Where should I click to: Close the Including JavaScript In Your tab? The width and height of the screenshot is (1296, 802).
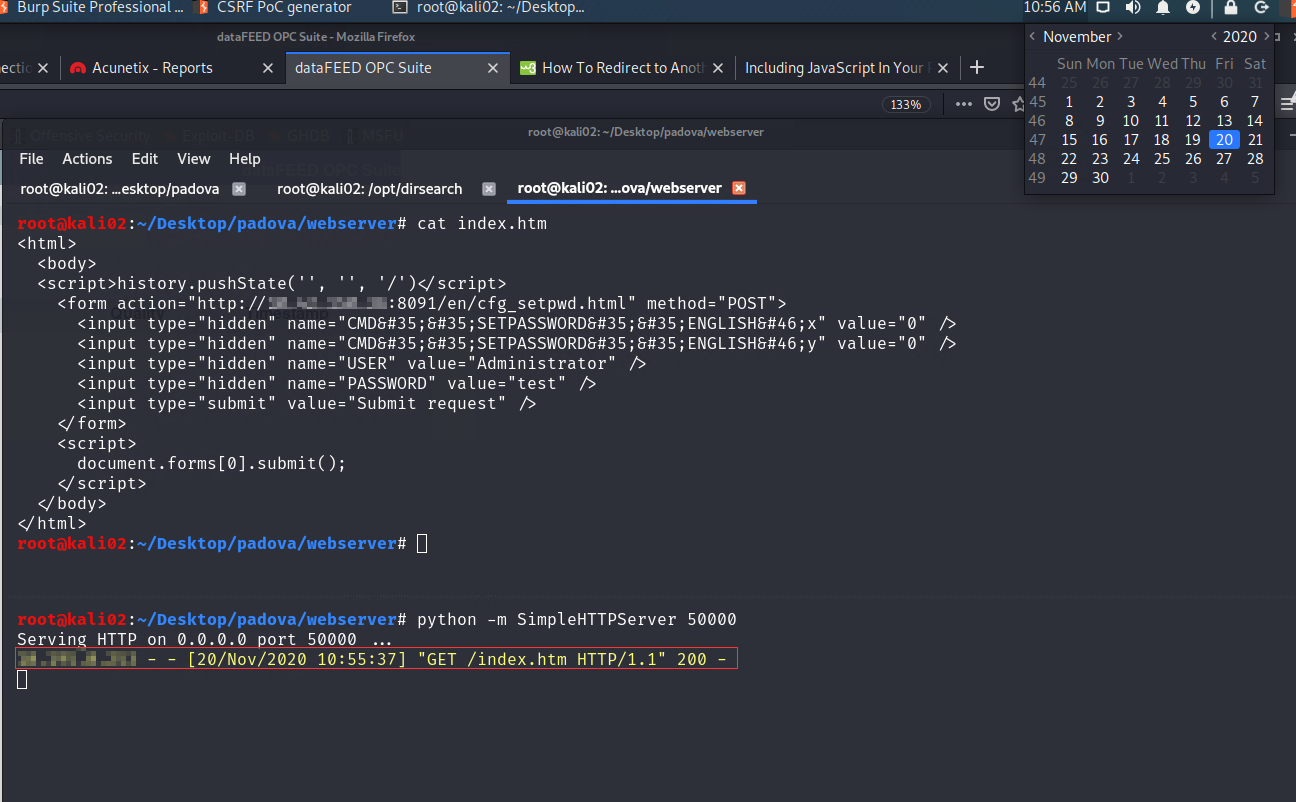(944, 68)
